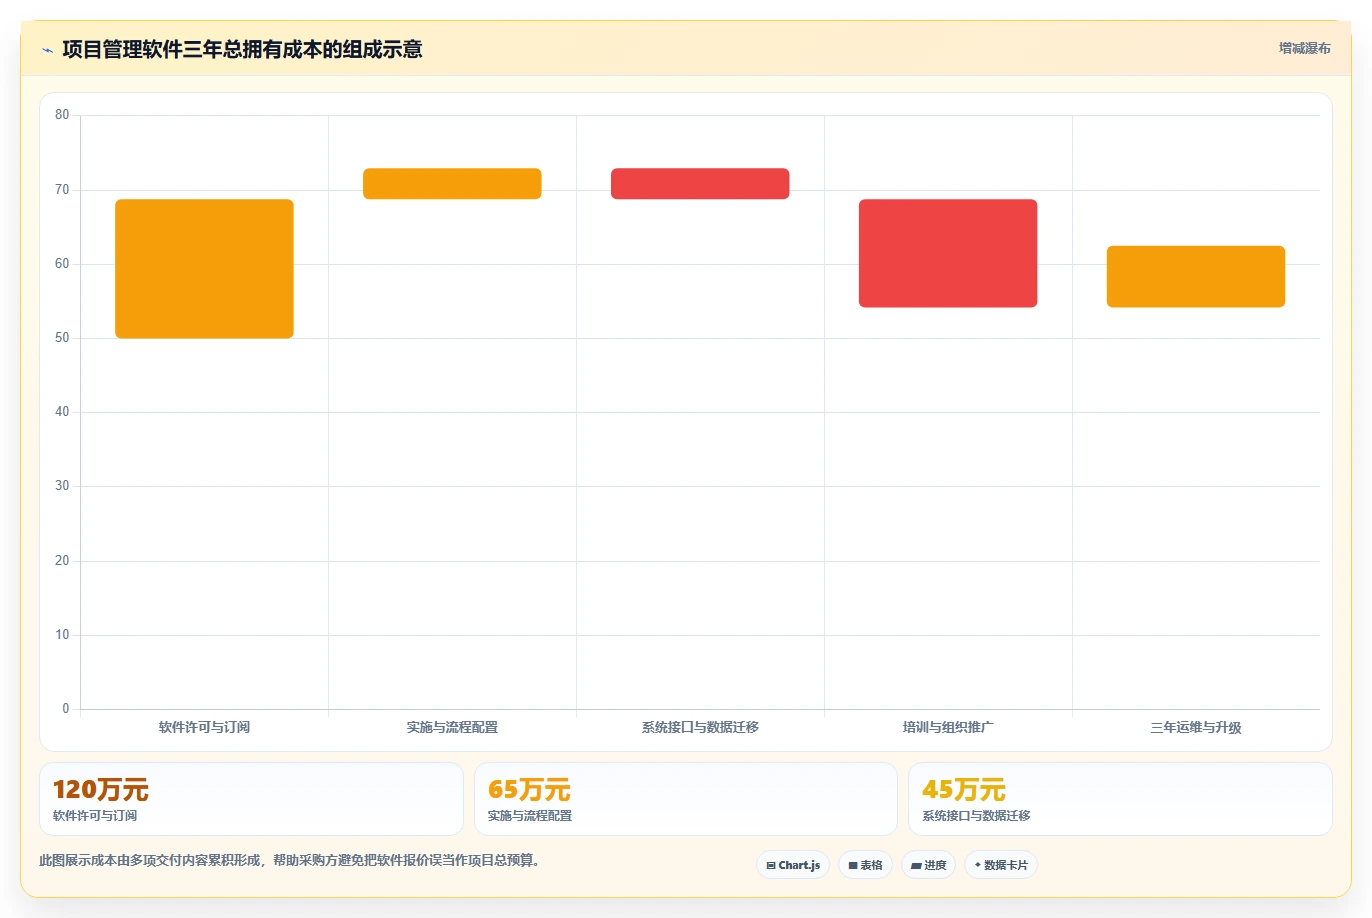Click y-axis tick value 20
Viewport: 1372px width, 918px height.
pos(62,561)
